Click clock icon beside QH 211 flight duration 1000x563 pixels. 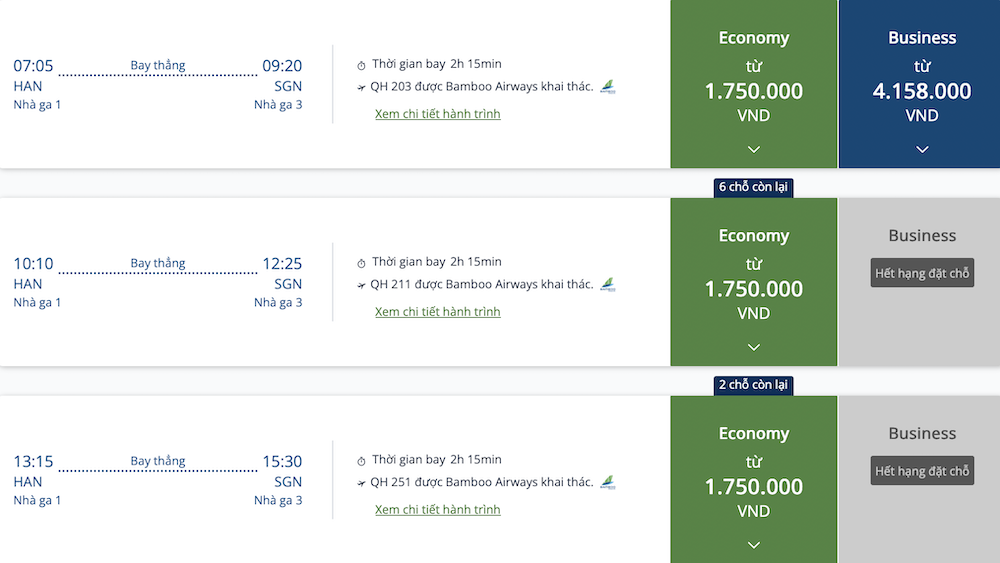click(362, 263)
